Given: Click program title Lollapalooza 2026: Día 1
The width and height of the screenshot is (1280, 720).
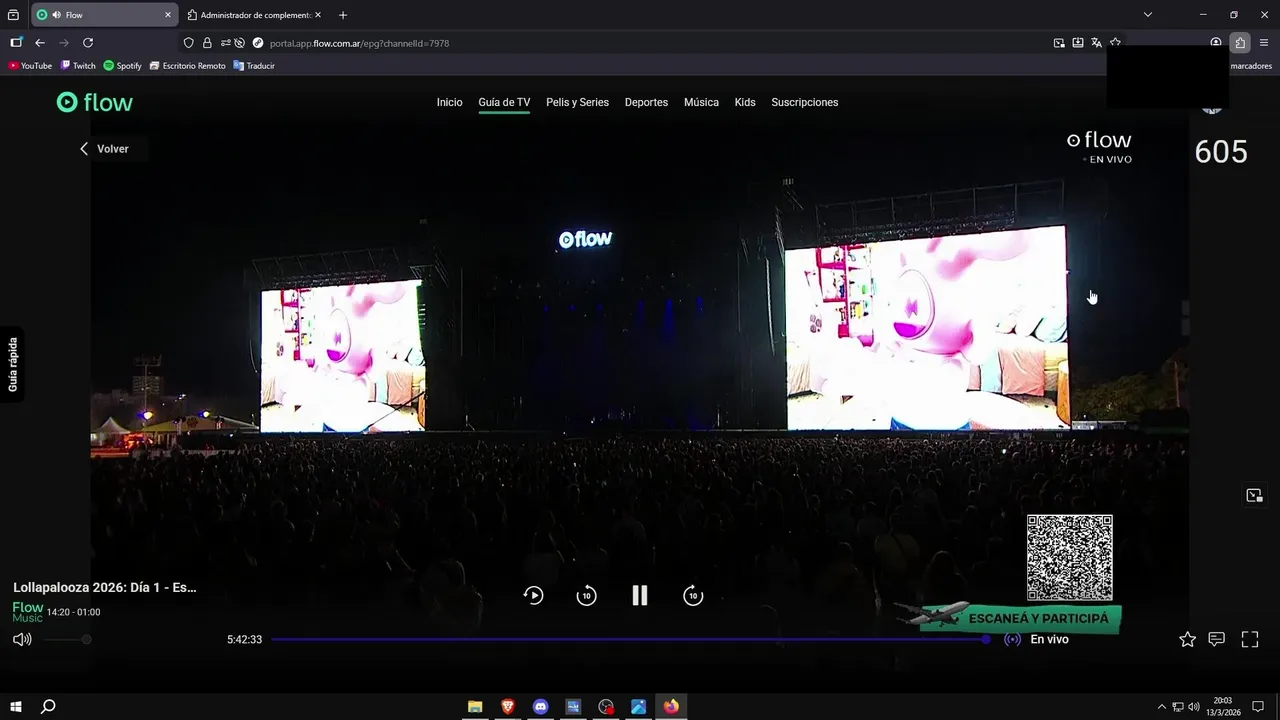Looking at the screenshot, I should (105, 587).
